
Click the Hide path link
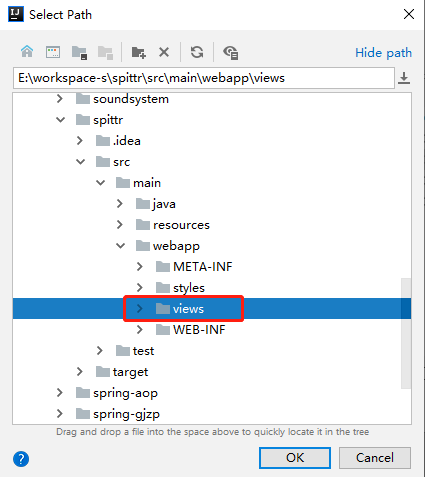[383, 53]
